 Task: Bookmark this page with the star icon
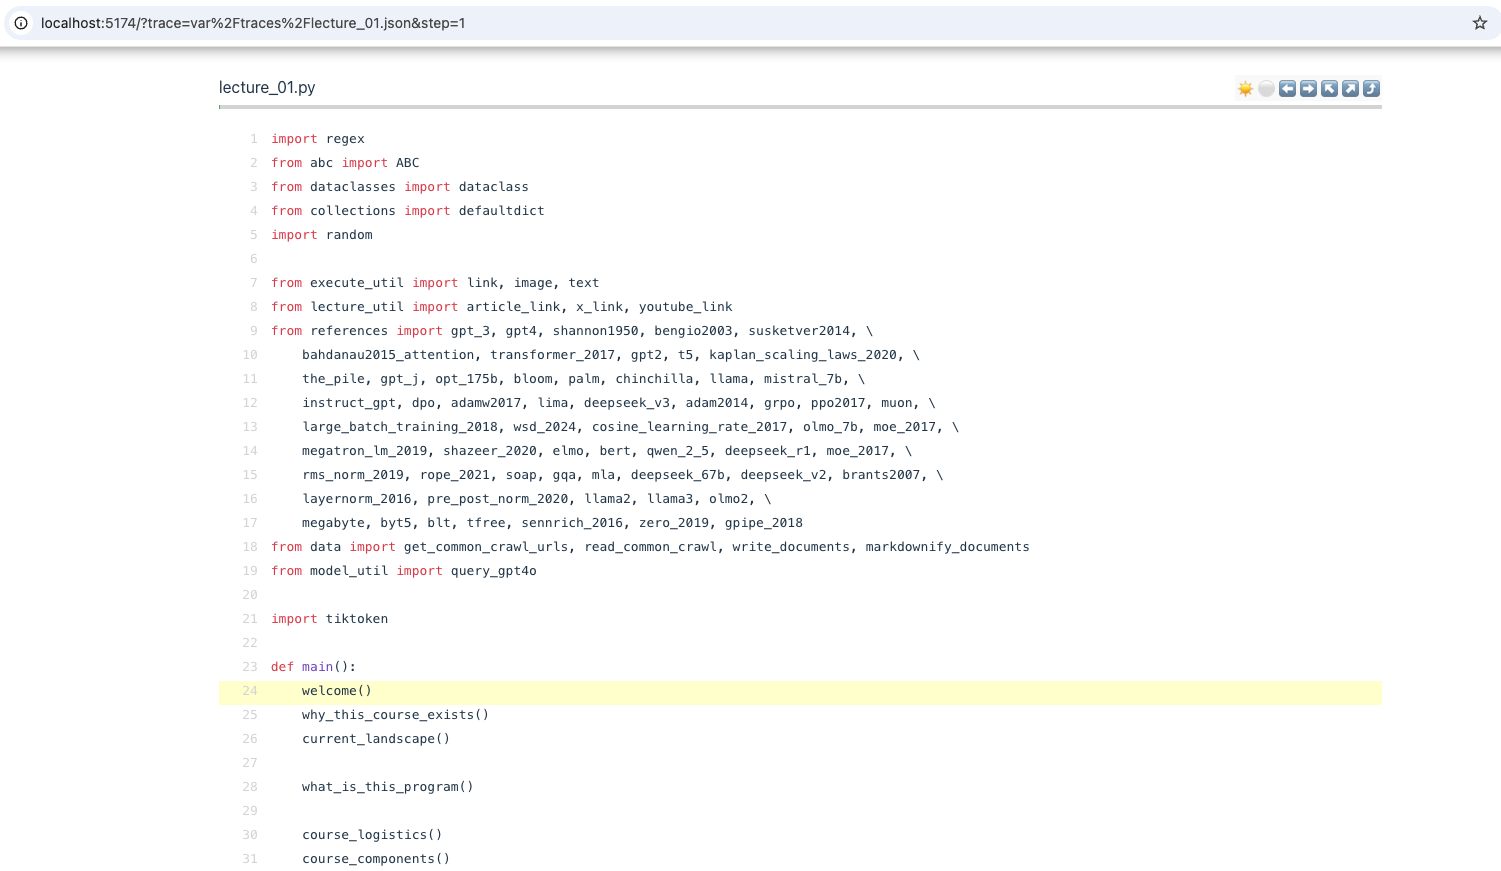point(1480,23)
